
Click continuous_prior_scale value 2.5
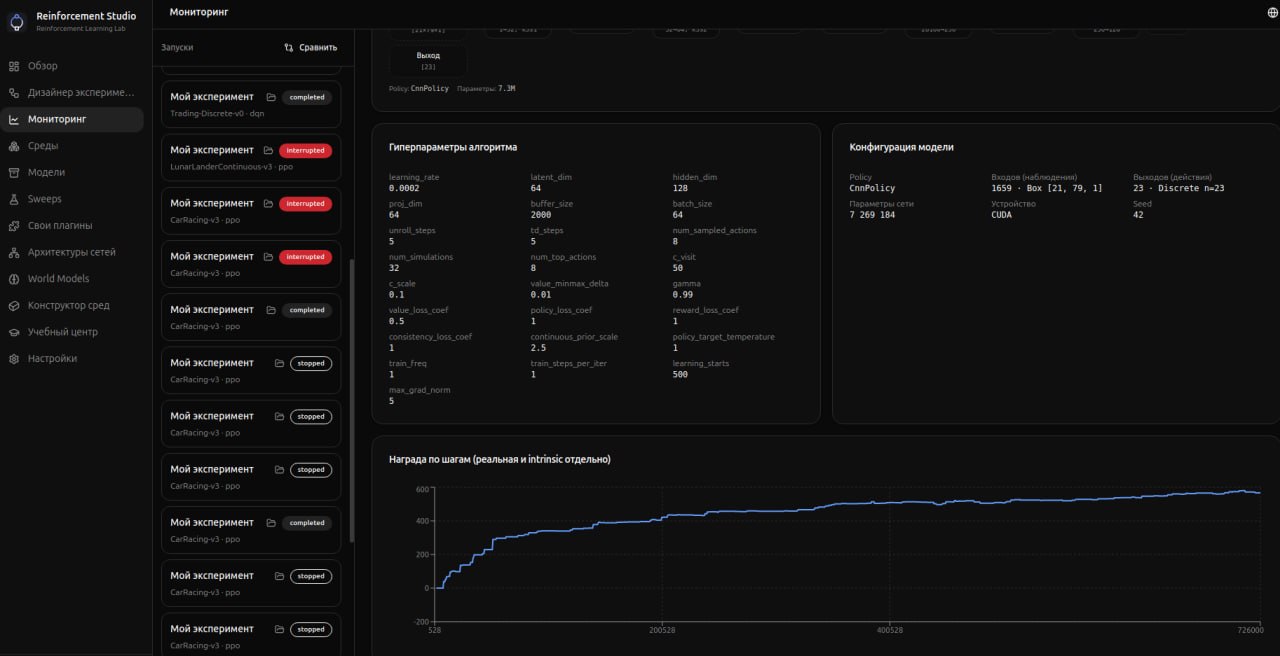[538, 348]
